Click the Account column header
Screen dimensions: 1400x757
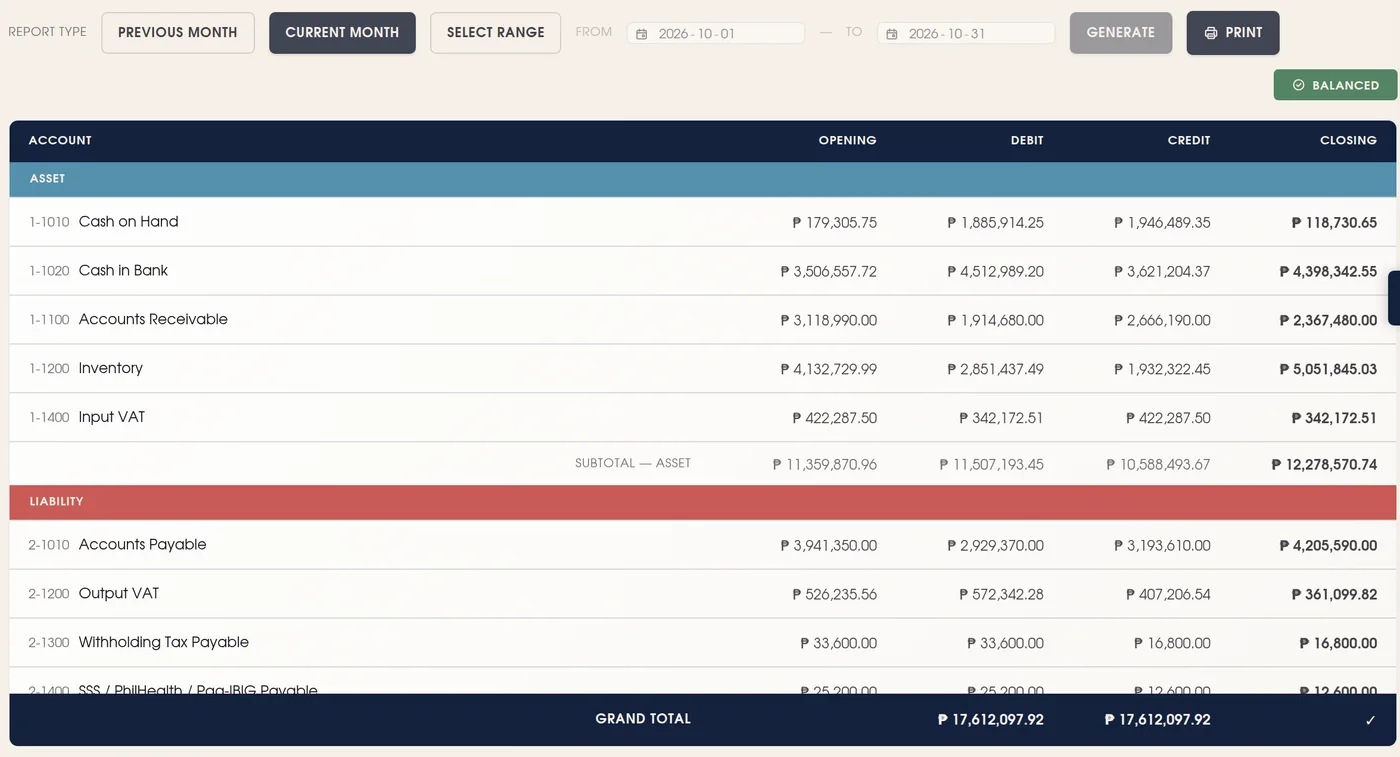click(x=60, y=140)
